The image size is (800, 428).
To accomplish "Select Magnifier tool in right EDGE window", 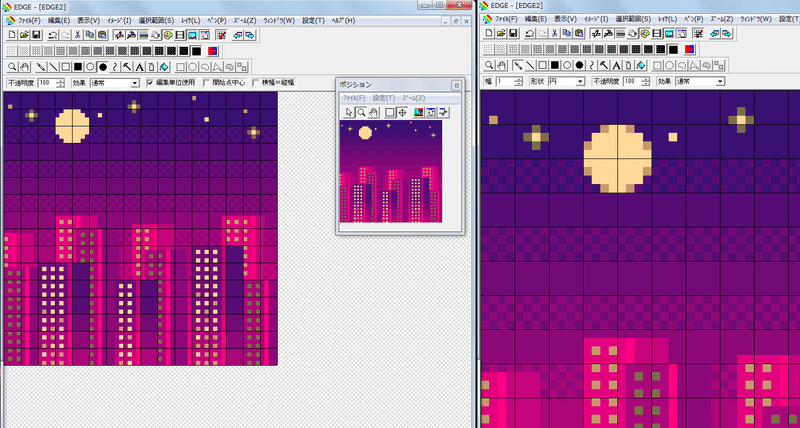I will click(x=489, y=66).
